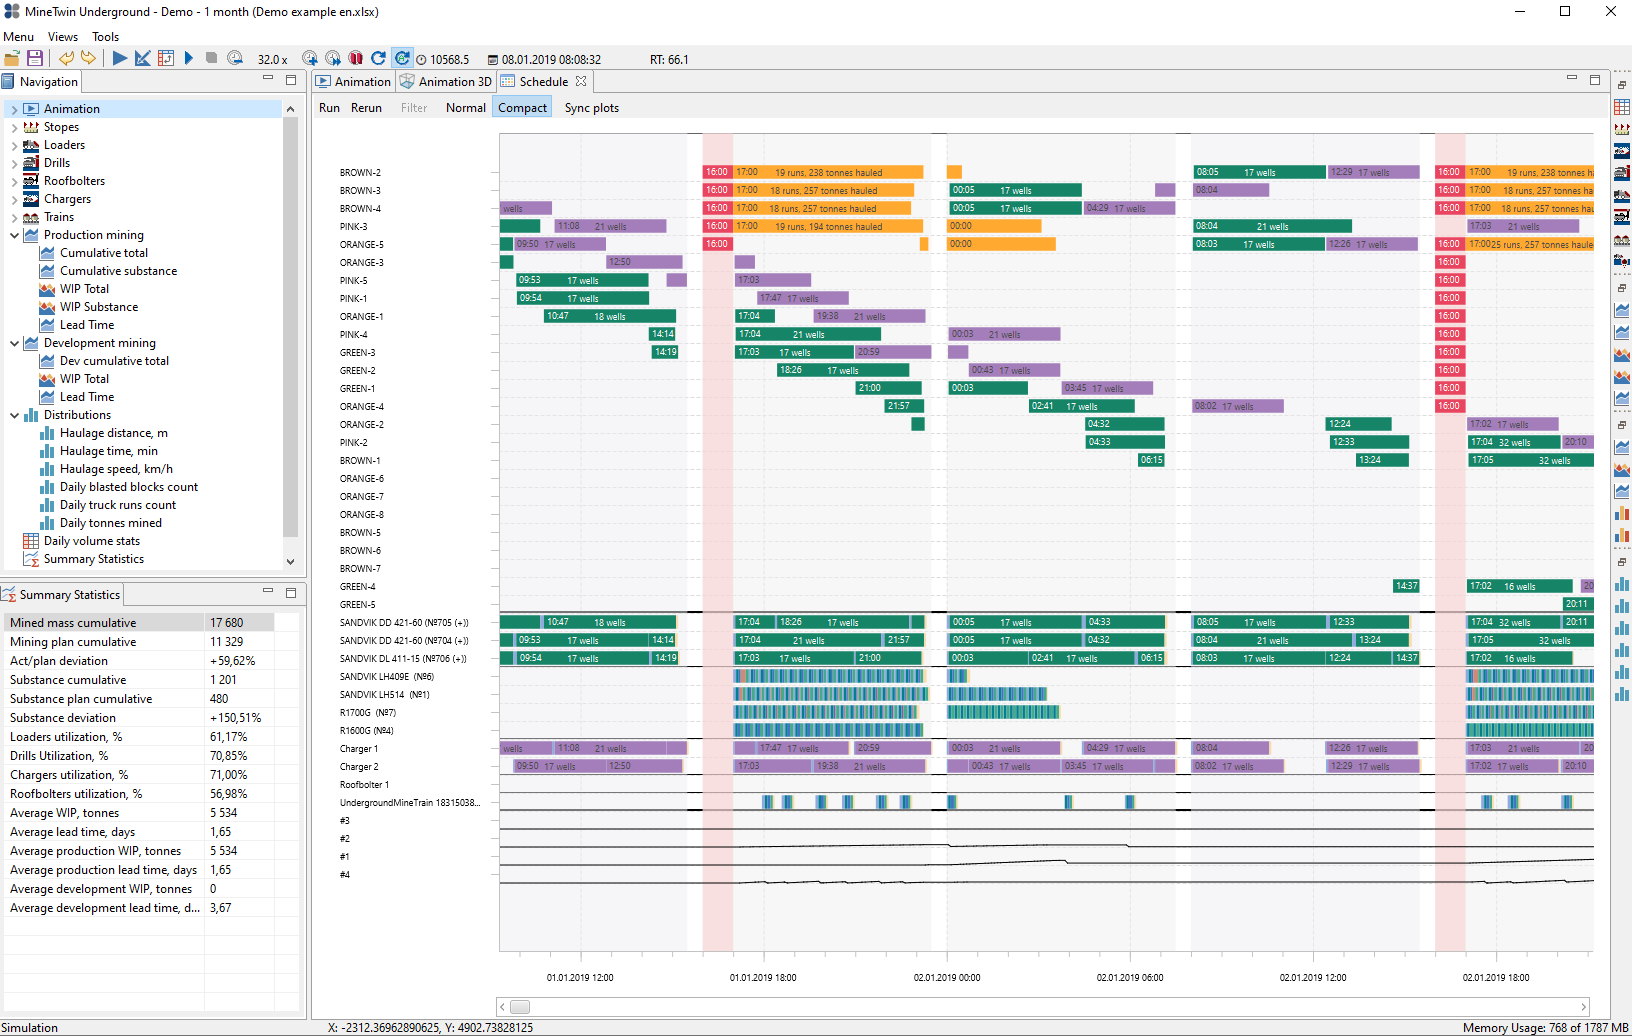Toggle the Compact schedule view
1632x1036 pixels.
pyautogui.click(x=523, y=108)
